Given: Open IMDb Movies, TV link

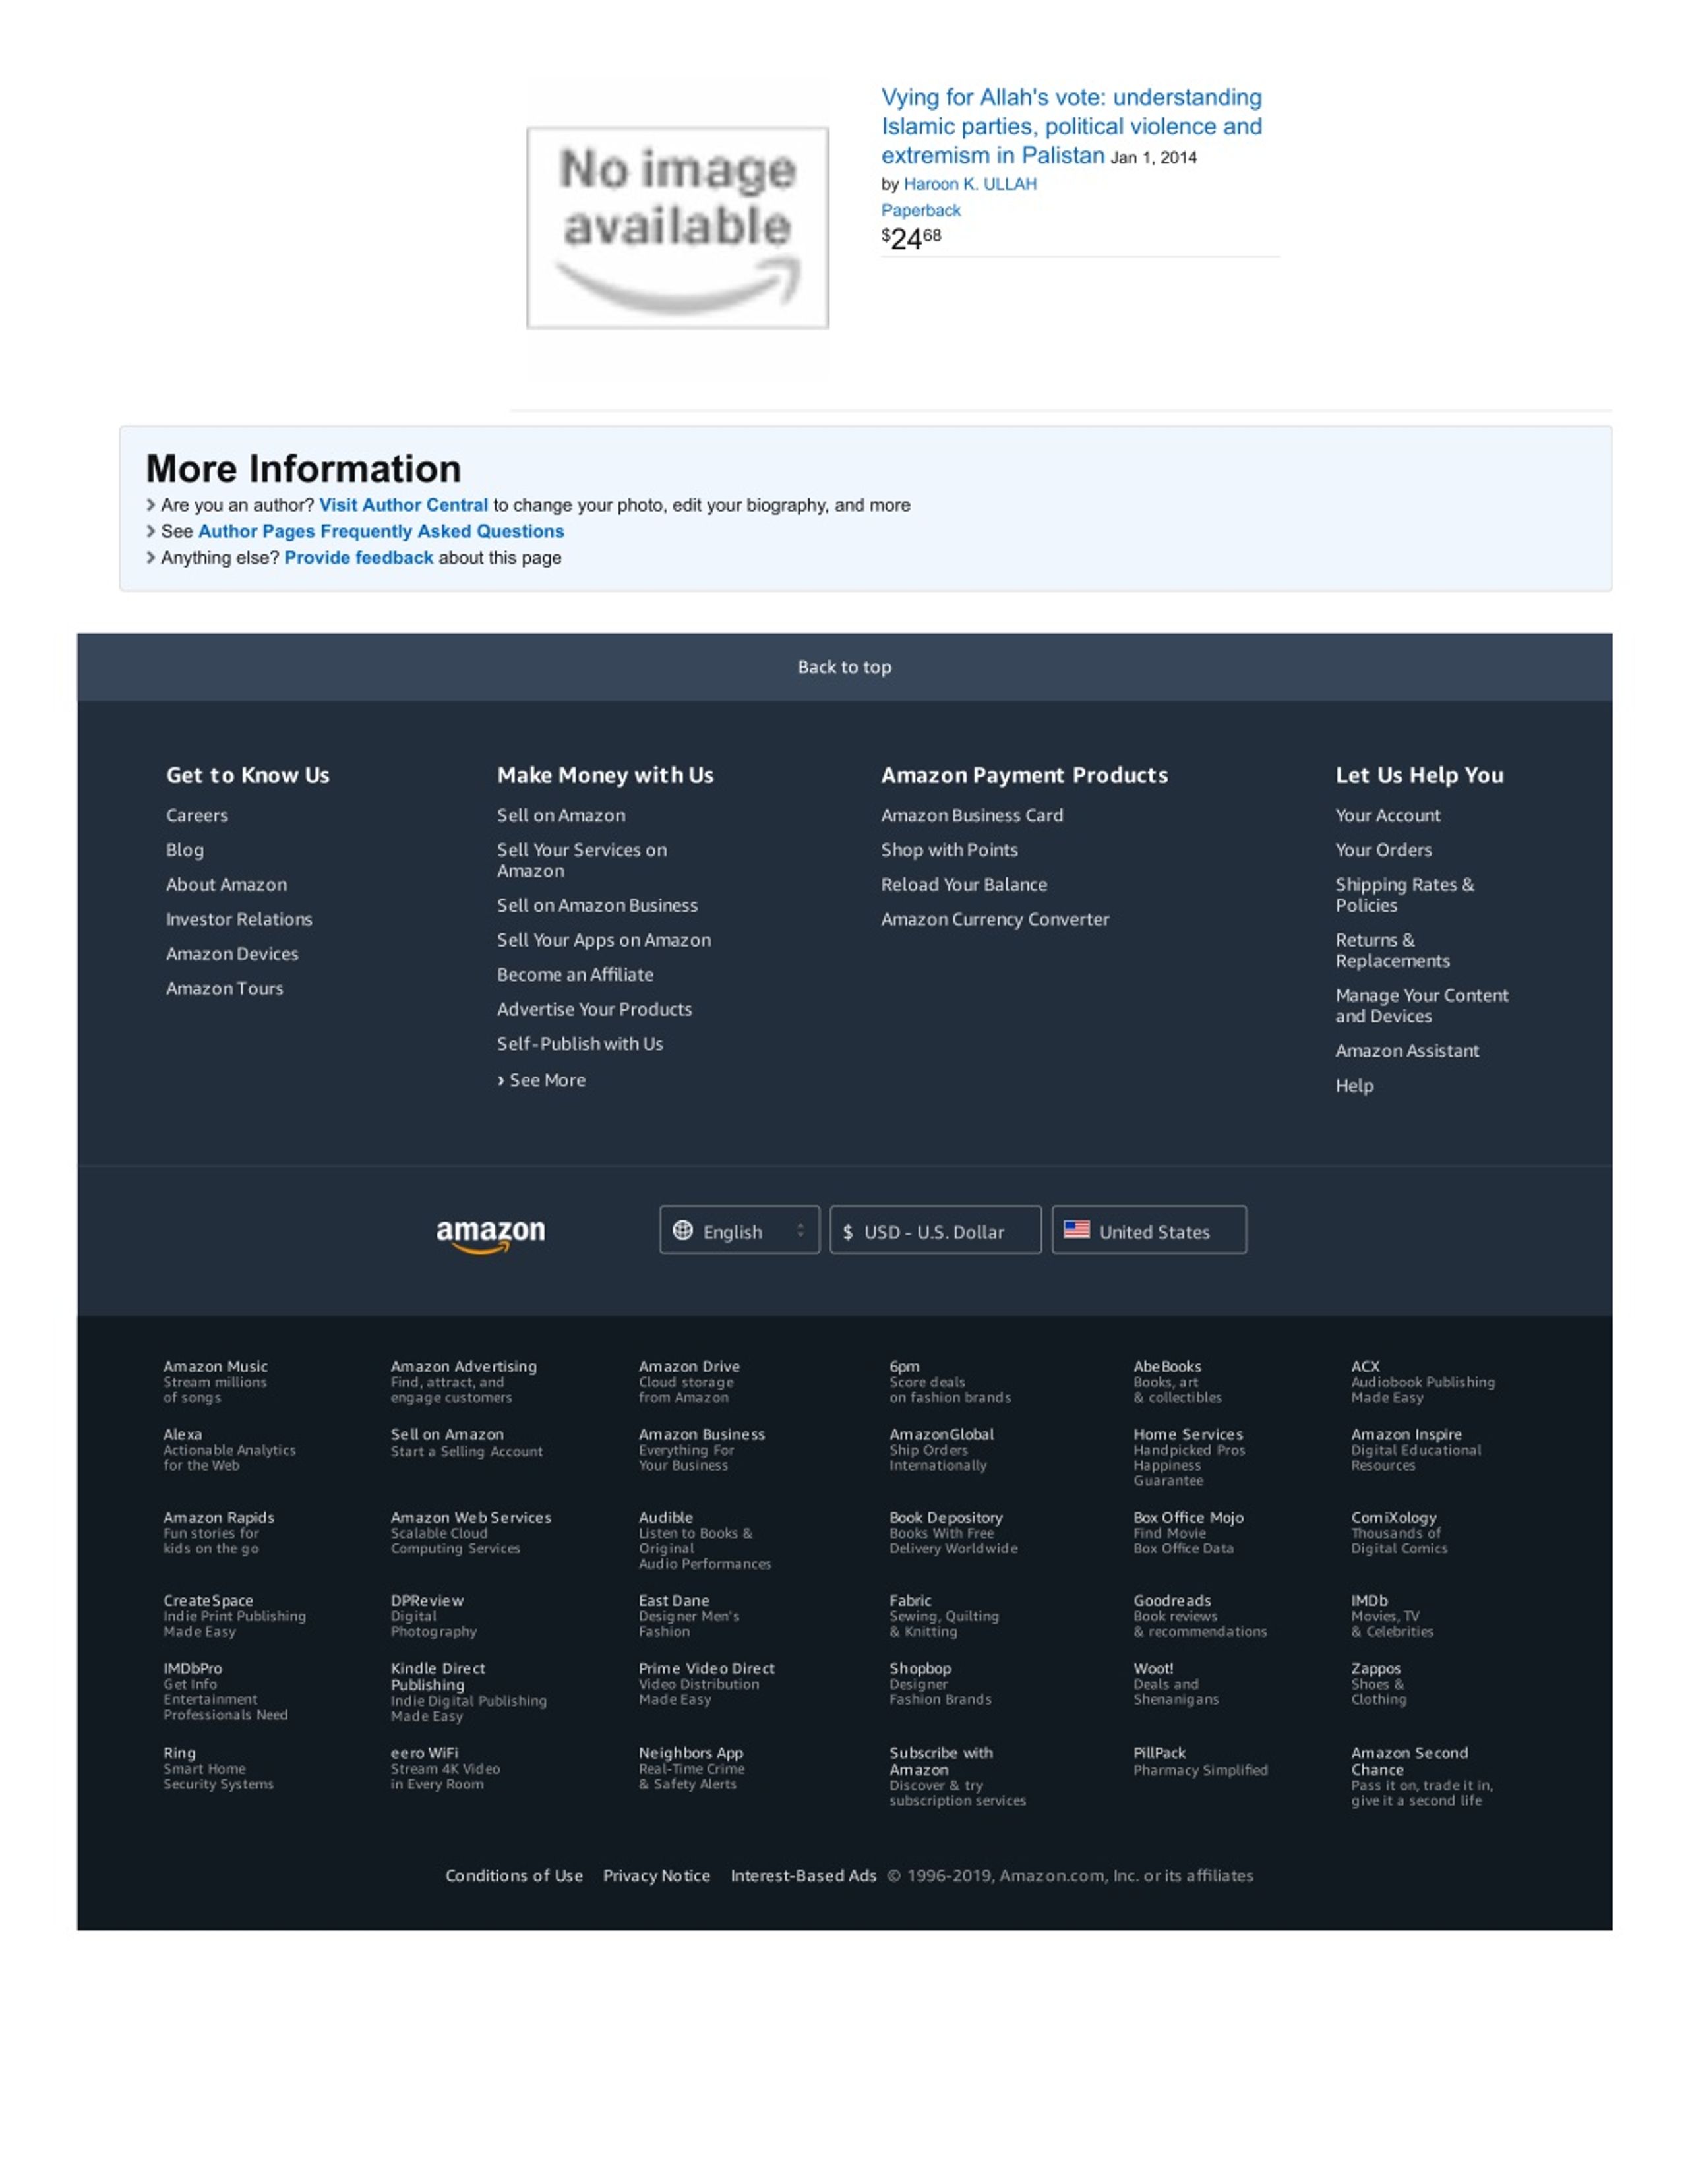Looking at the screenshot, I should 1392,1615.
